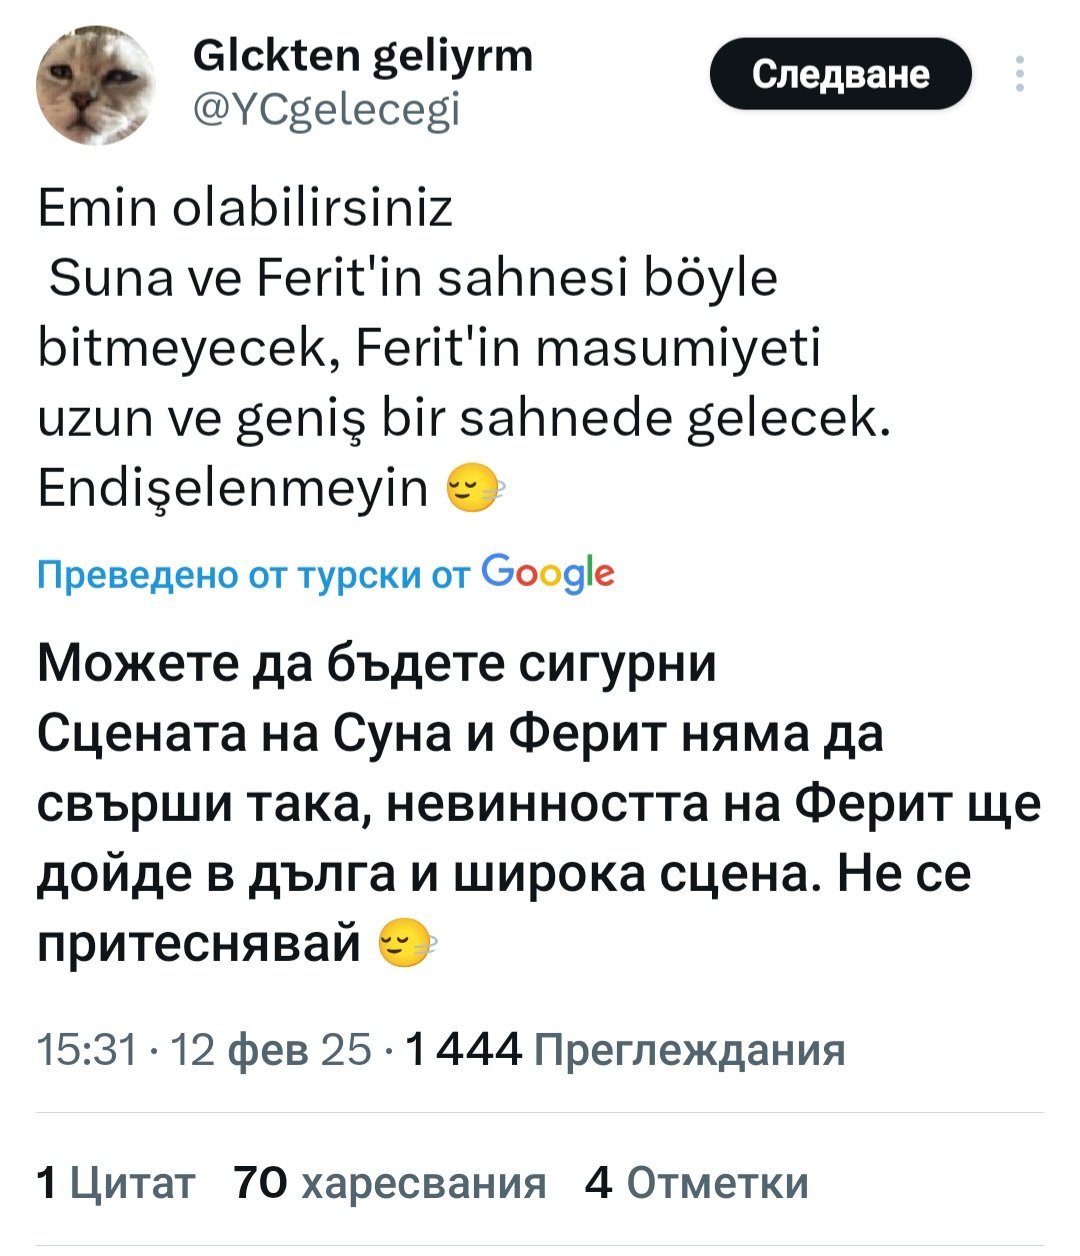Open the 15:31 timestamp

coord(85,1050)
